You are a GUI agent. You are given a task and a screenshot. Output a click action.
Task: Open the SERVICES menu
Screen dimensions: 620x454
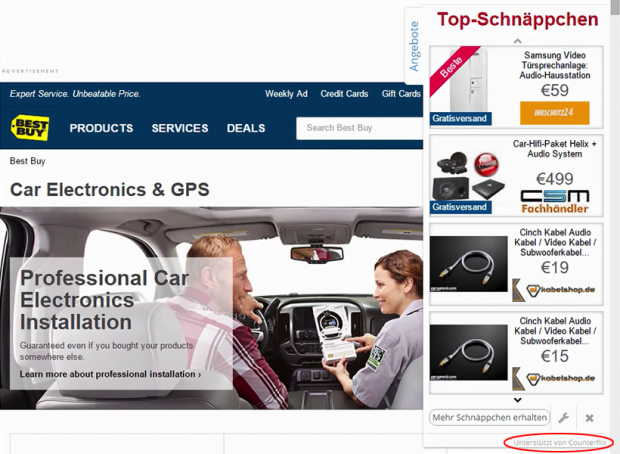click(x=180, y=128)
